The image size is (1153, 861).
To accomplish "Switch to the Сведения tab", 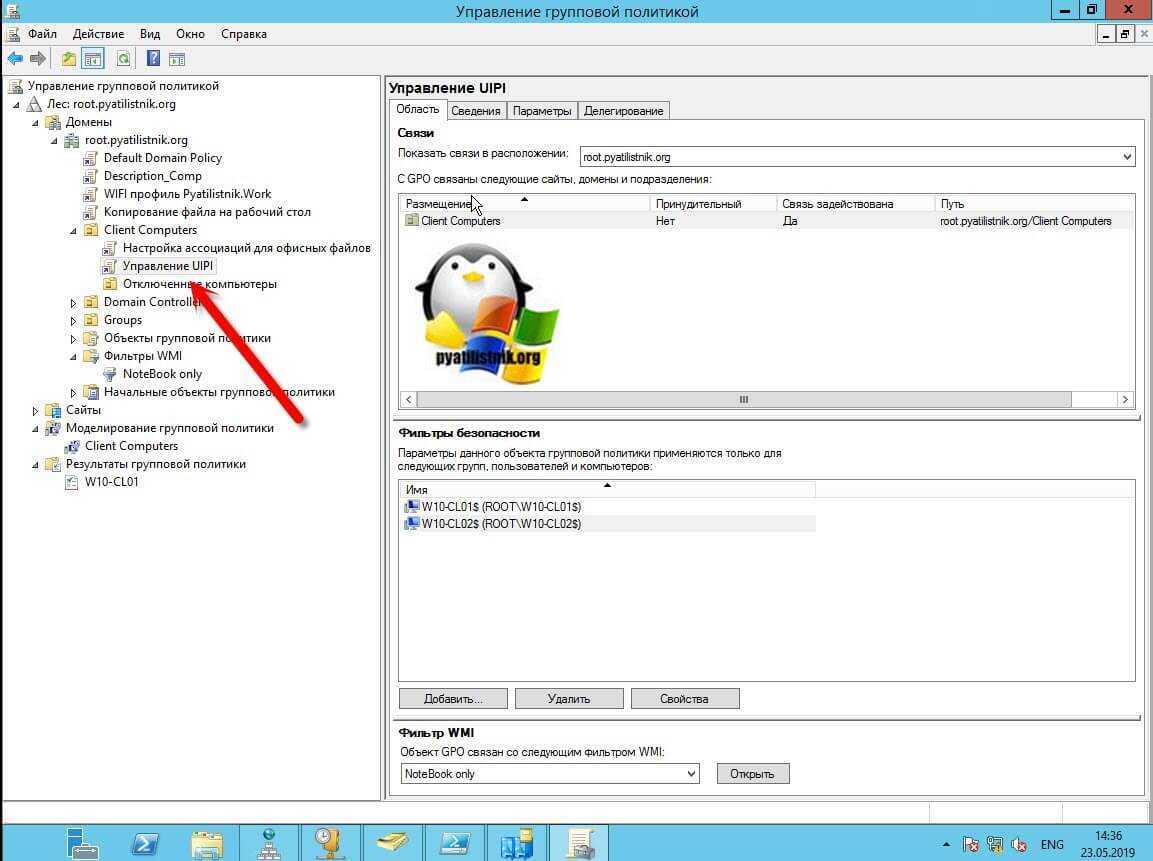I will pyautogui.click(x=476, y=111).
